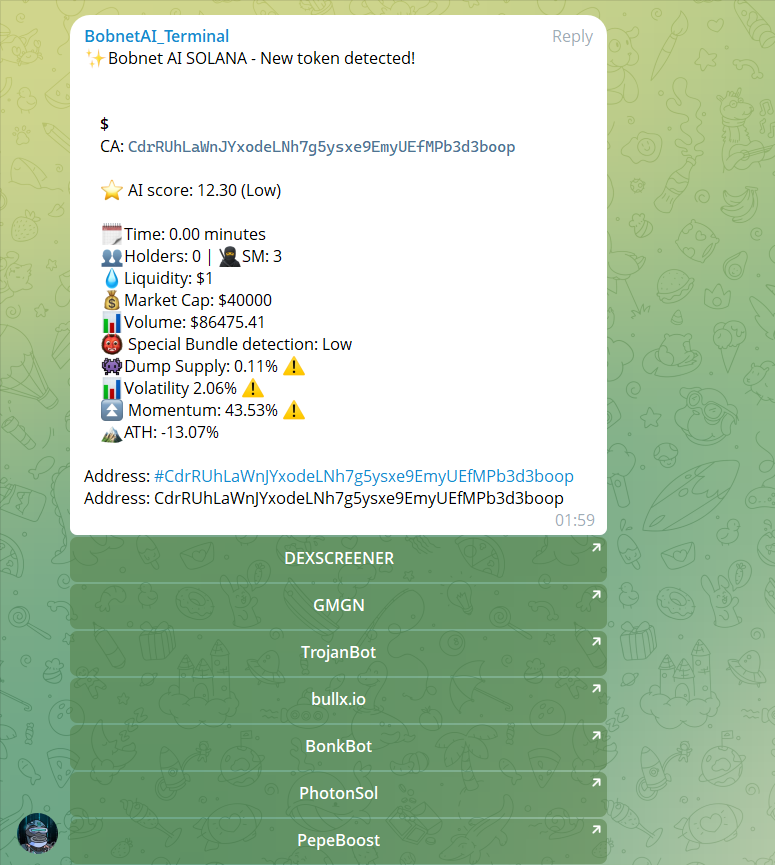Click the 'Holders: 0' text
775x865 pixels.
163,257
